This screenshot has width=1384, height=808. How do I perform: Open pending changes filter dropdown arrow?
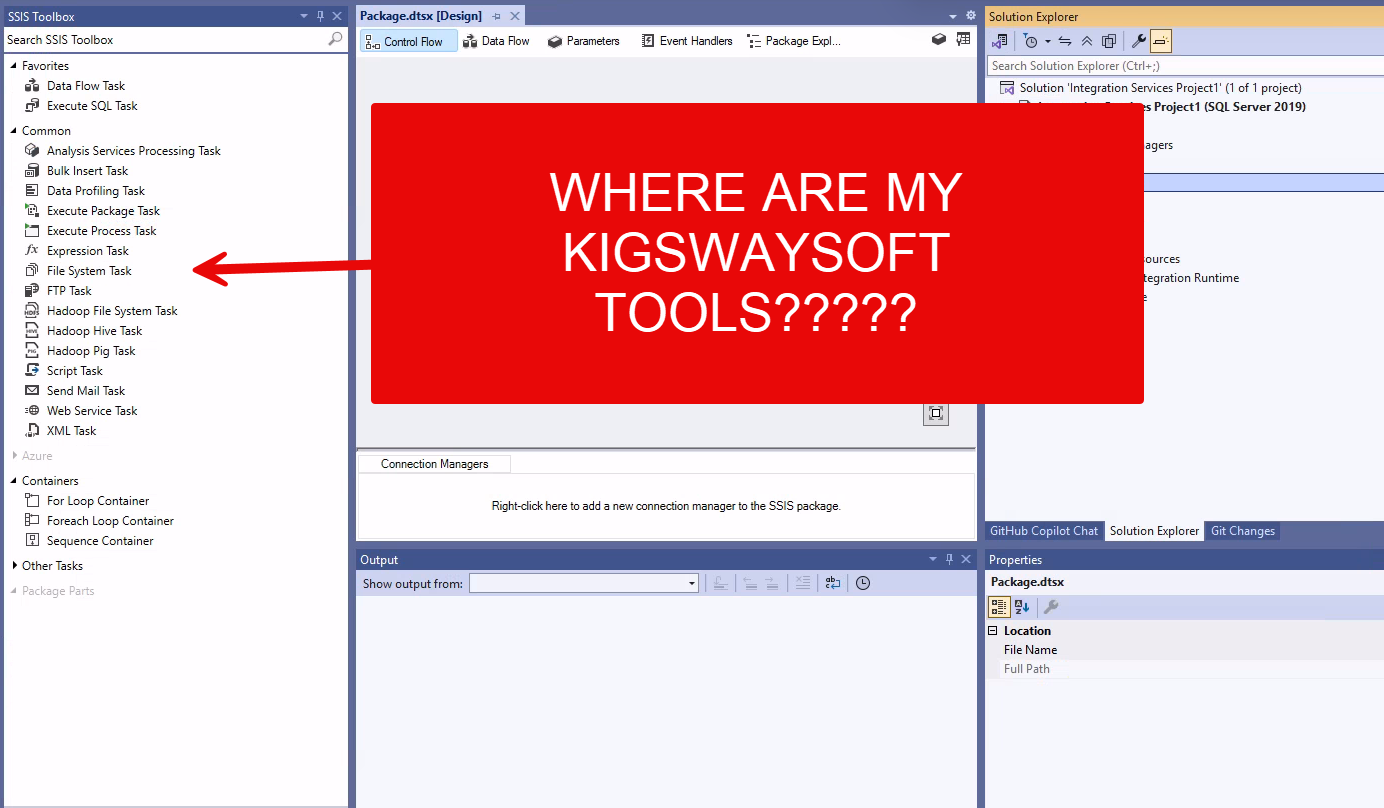[1047, 41]
